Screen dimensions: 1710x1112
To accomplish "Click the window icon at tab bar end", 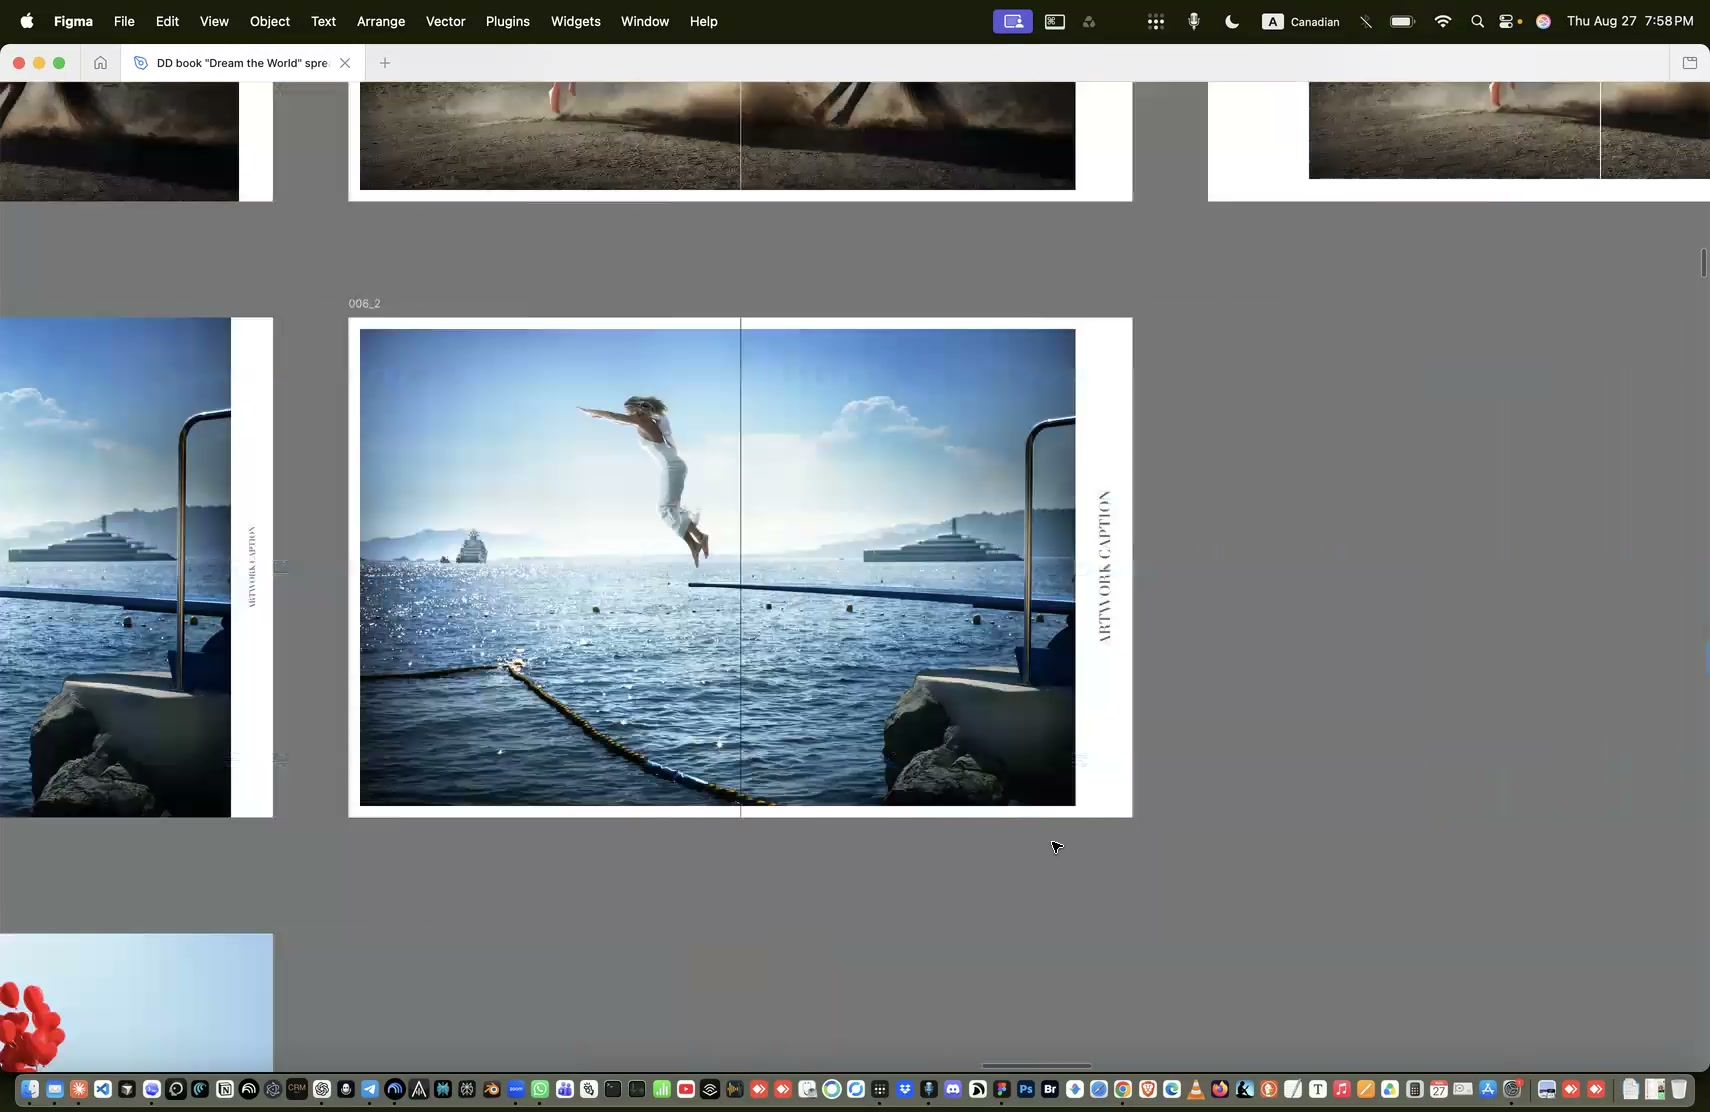I will [1690, 63].
